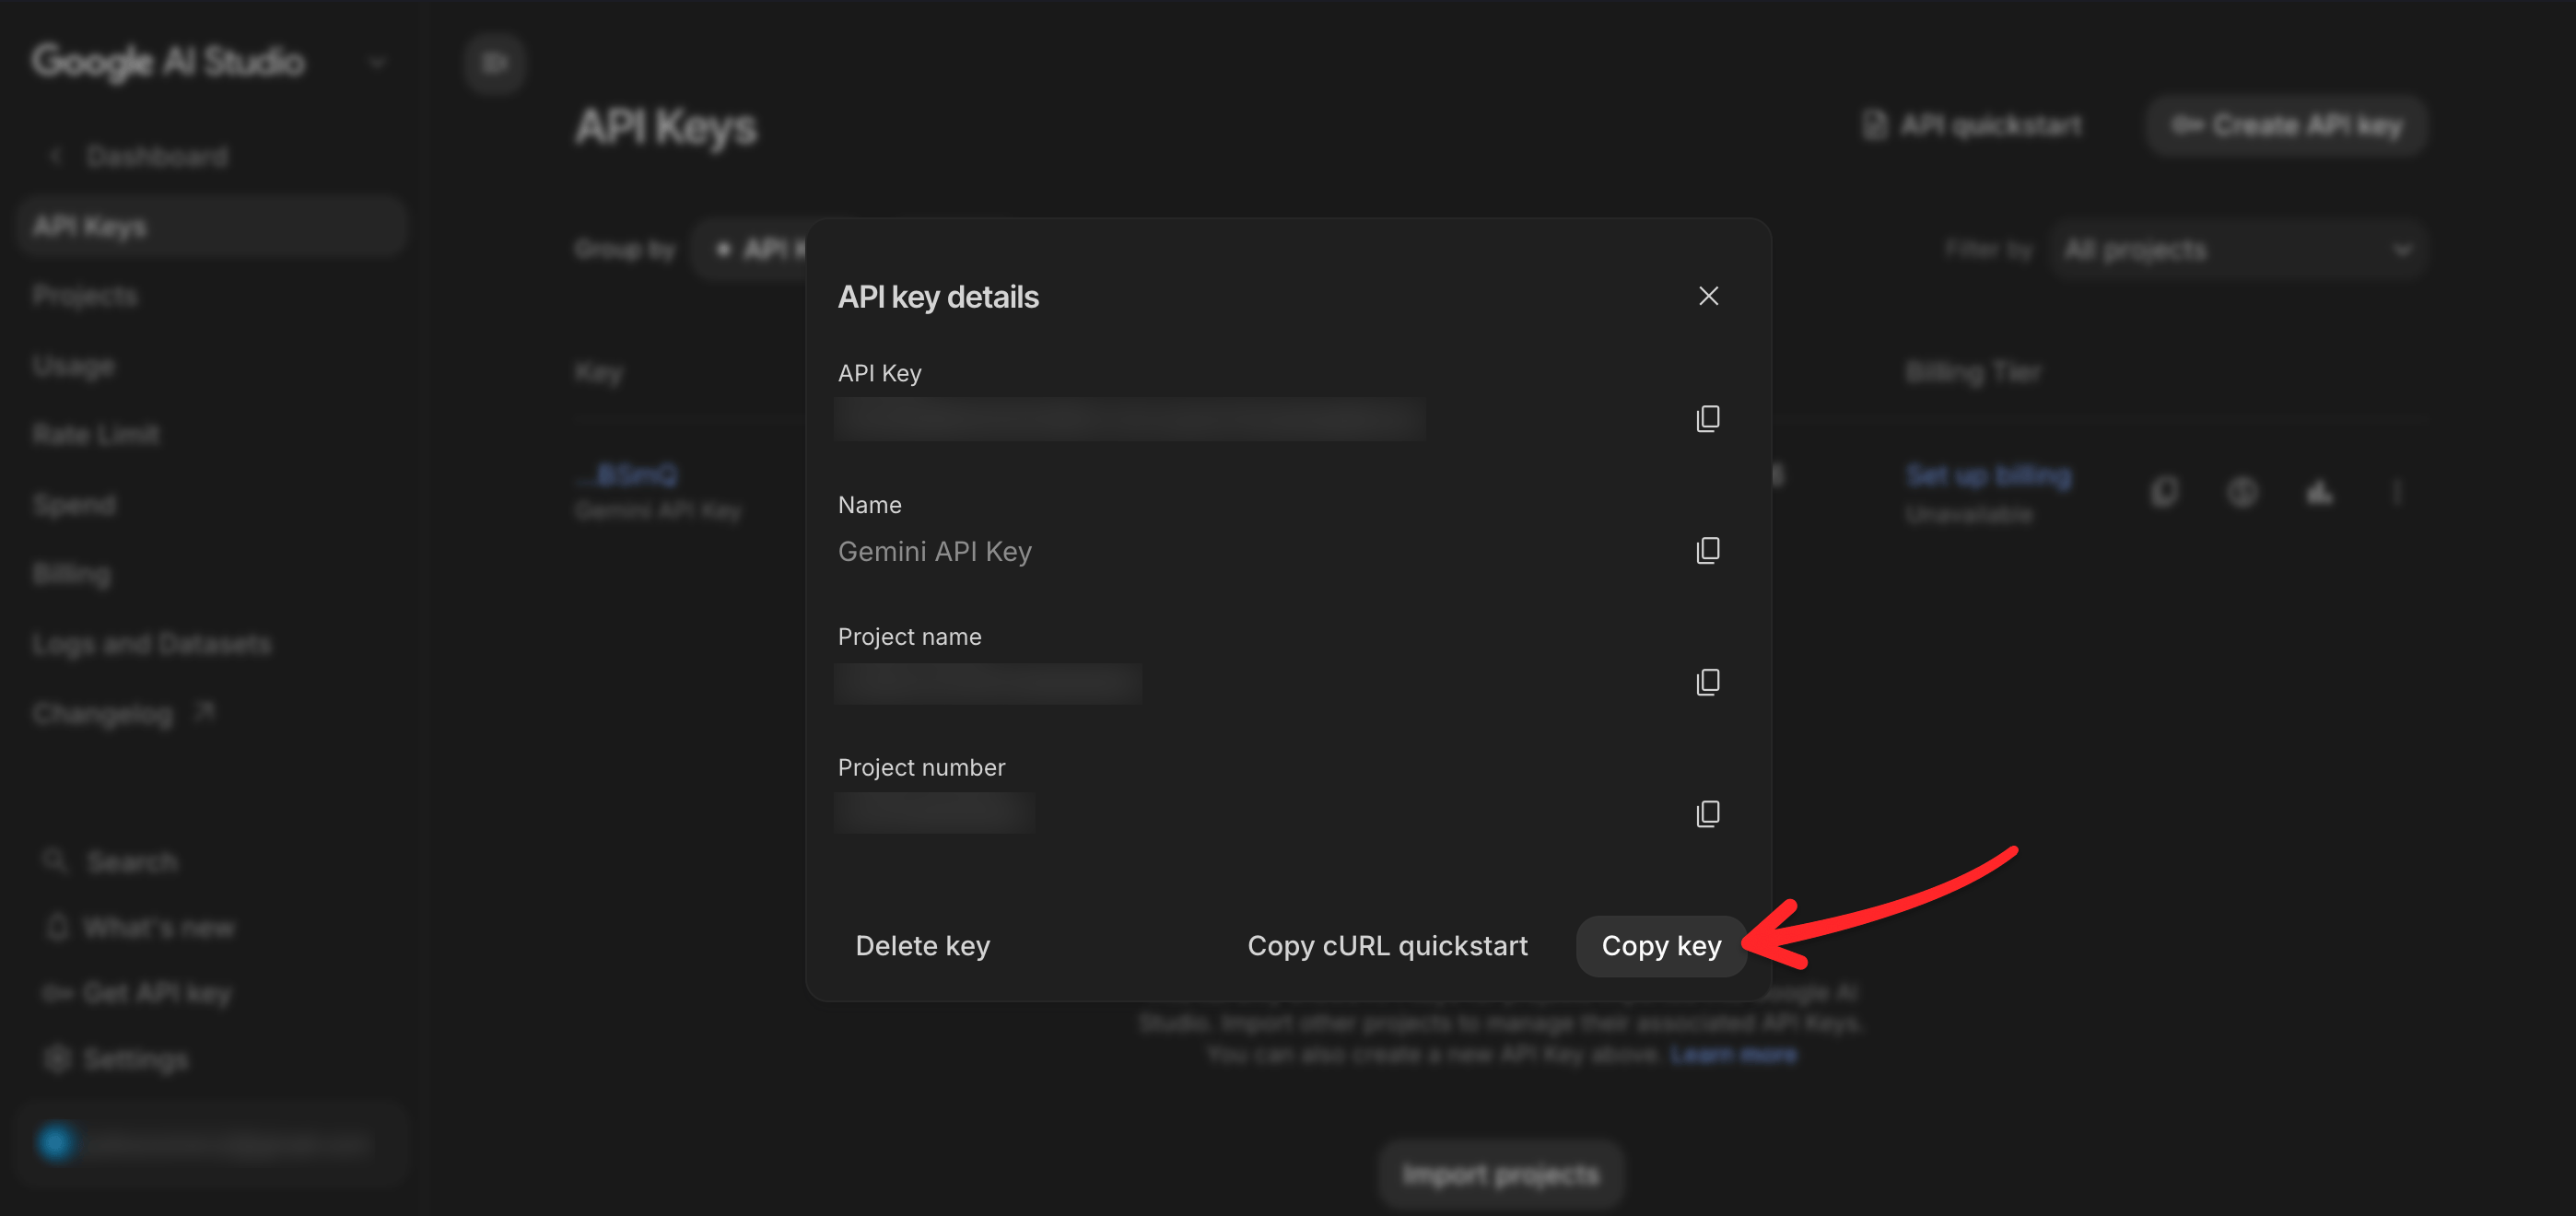Close the API key details dialog
Image resolution: width=2576 pixels, height=1216 pixels.
[x=1708, y=296]
